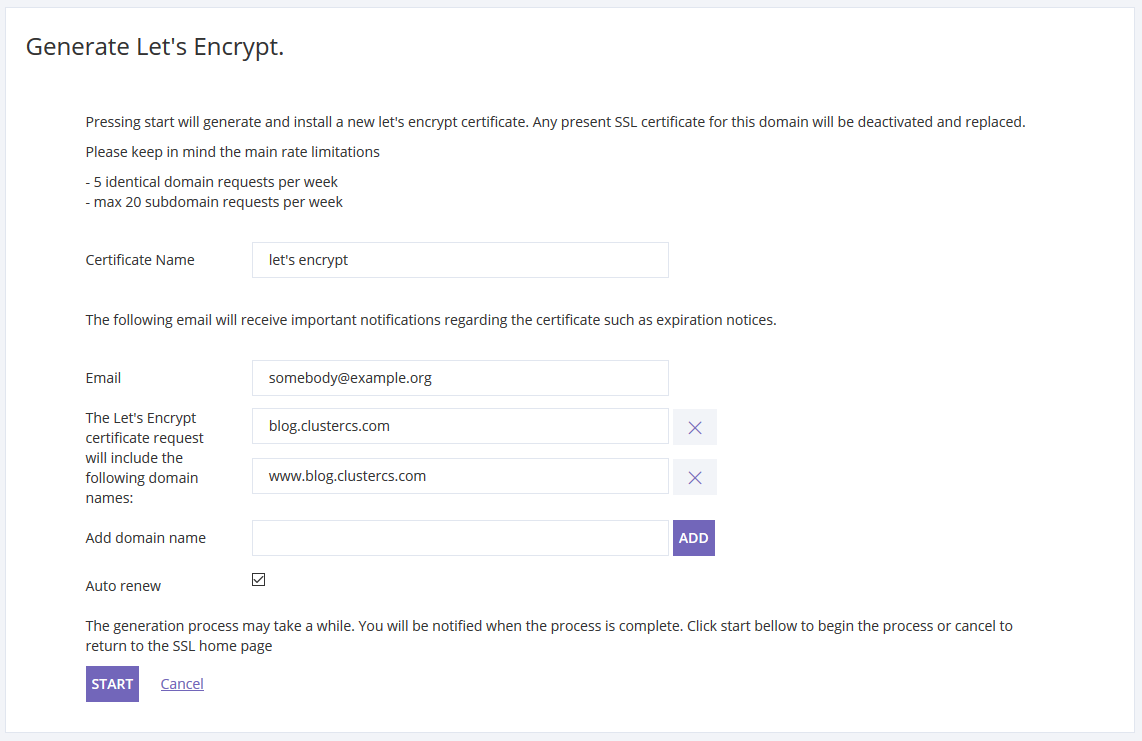The image size is (1142, 741).
Task: Click the 5 identical domain requests line
Action: tap(212, 182)
